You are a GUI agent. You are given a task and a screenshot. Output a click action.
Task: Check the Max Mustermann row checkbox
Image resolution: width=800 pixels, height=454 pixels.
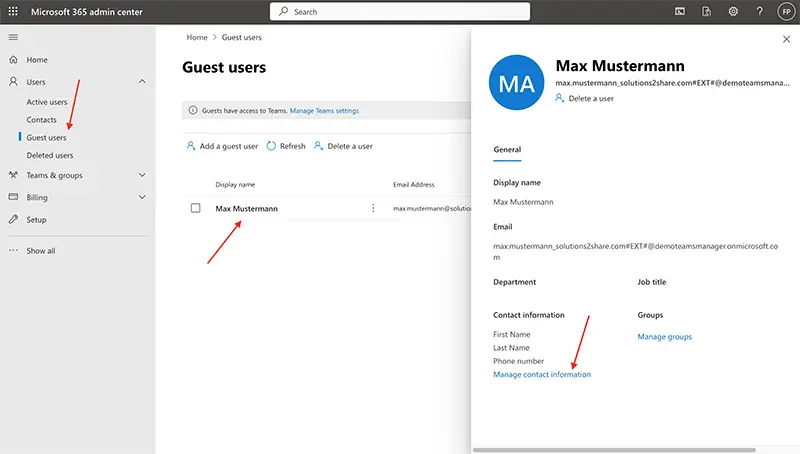click(x=196, y=208)
